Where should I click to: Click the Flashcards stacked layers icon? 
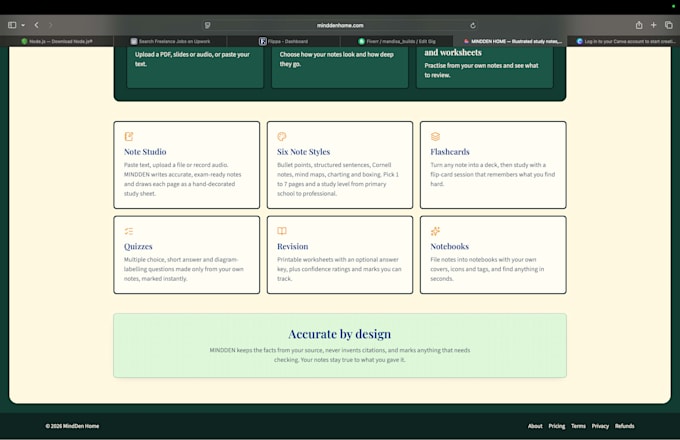coord(435,137)
